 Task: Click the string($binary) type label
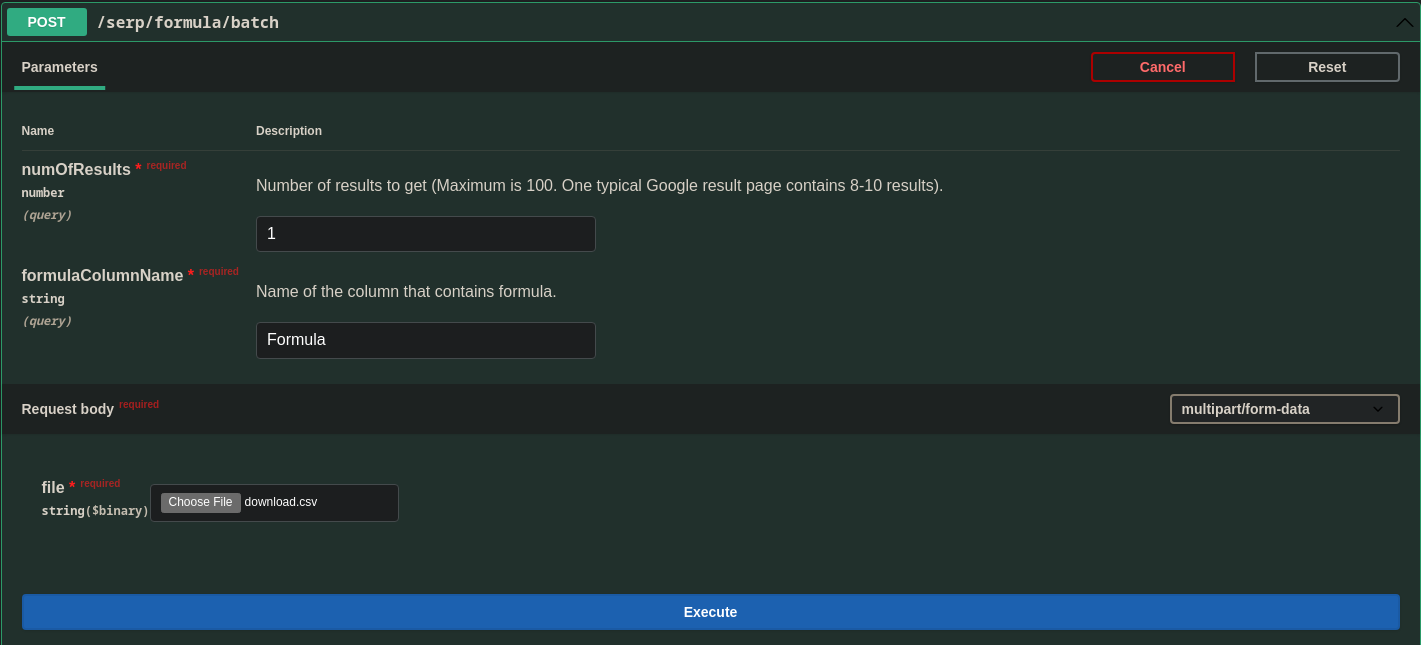tap(95, 511)
